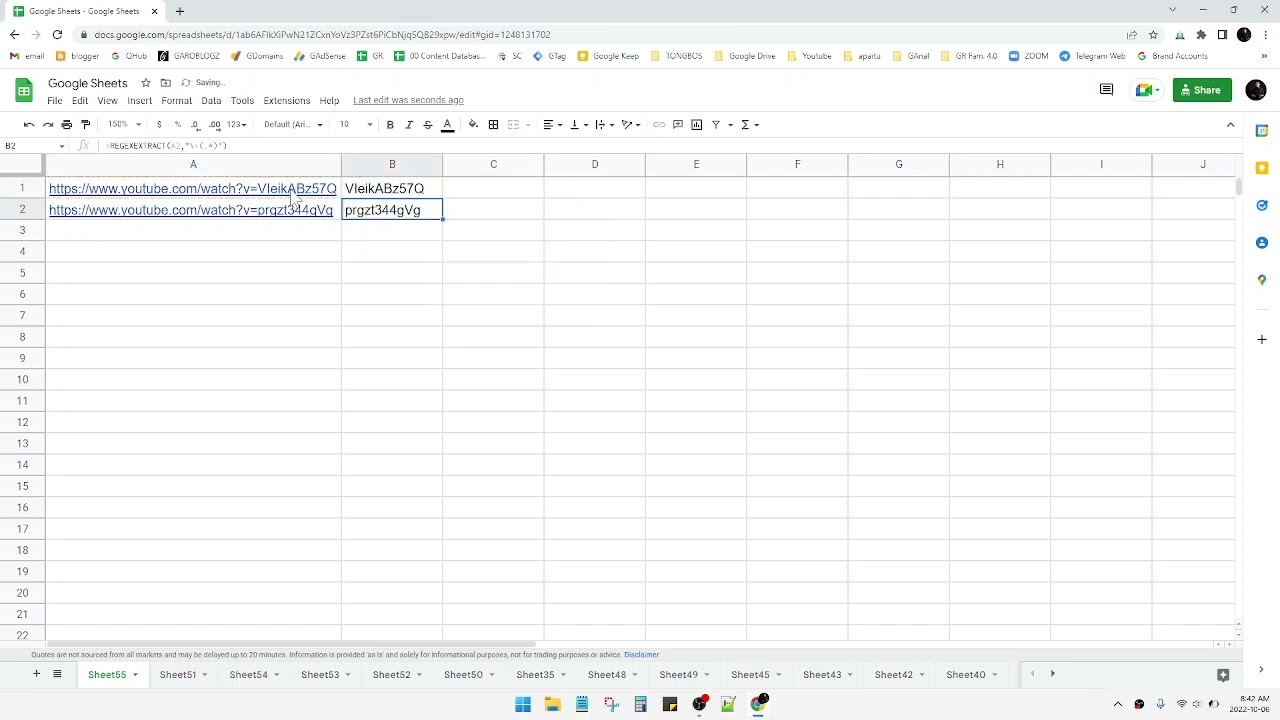Select row 5 header

click(22, 273)
